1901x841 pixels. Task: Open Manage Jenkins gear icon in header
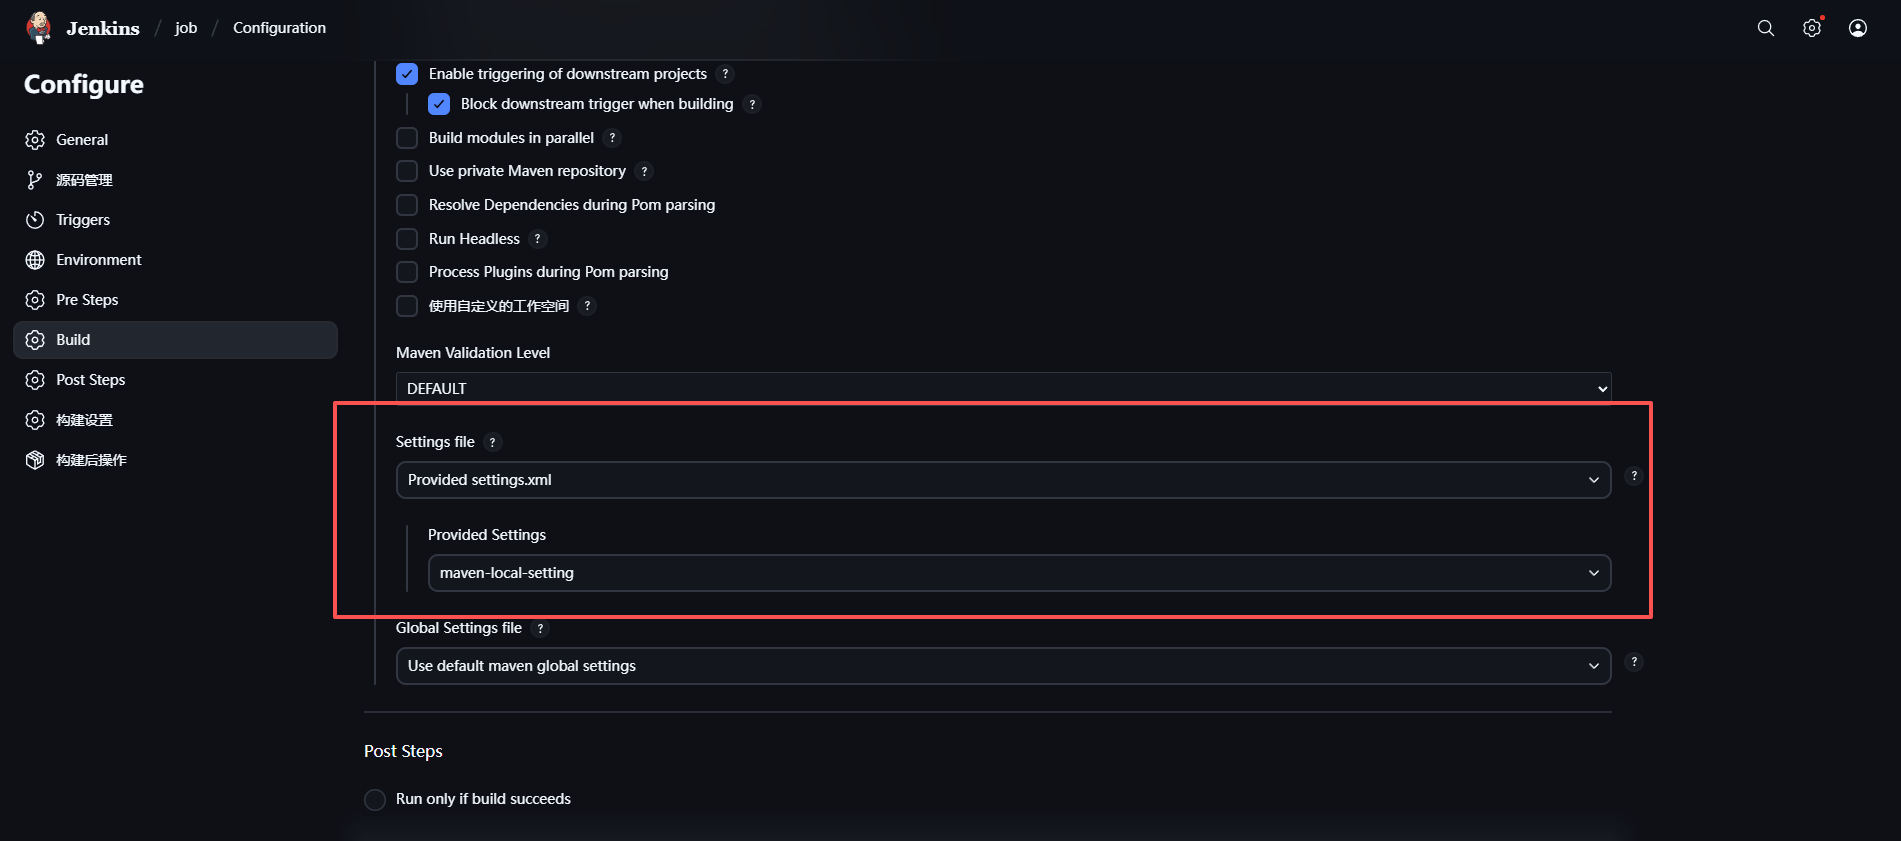coord(1812,28)
